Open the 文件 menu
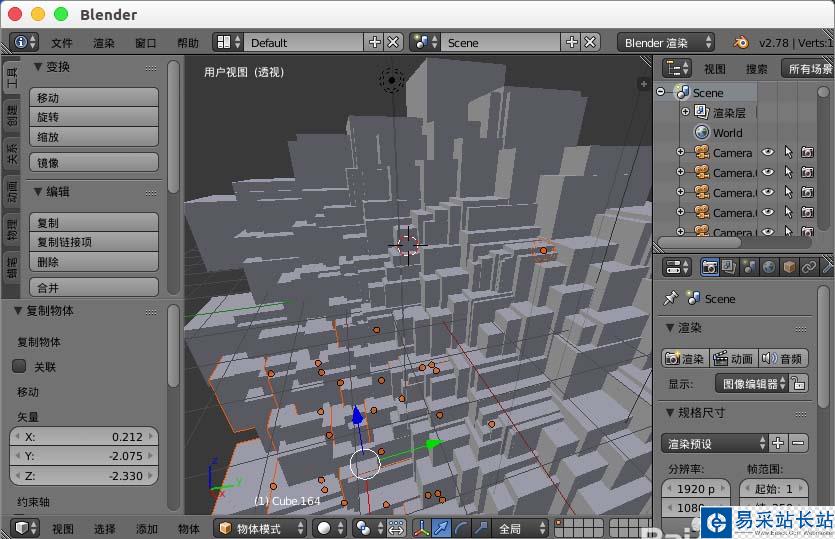Viewport: 835px width, 539px height. click(x=62, y=43)
